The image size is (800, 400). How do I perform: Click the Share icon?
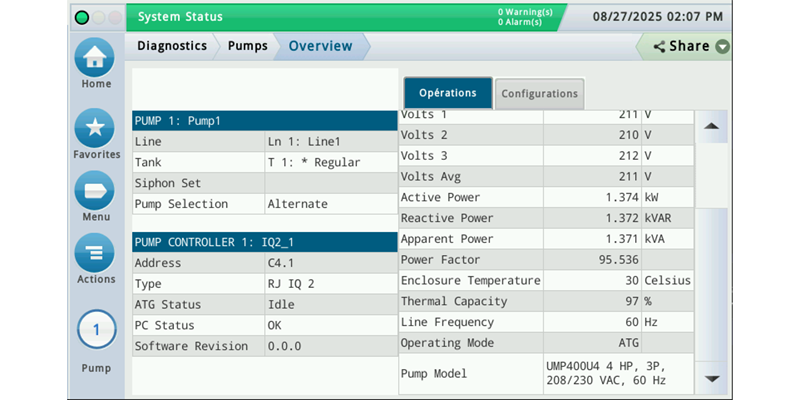(x=659, y=46)
